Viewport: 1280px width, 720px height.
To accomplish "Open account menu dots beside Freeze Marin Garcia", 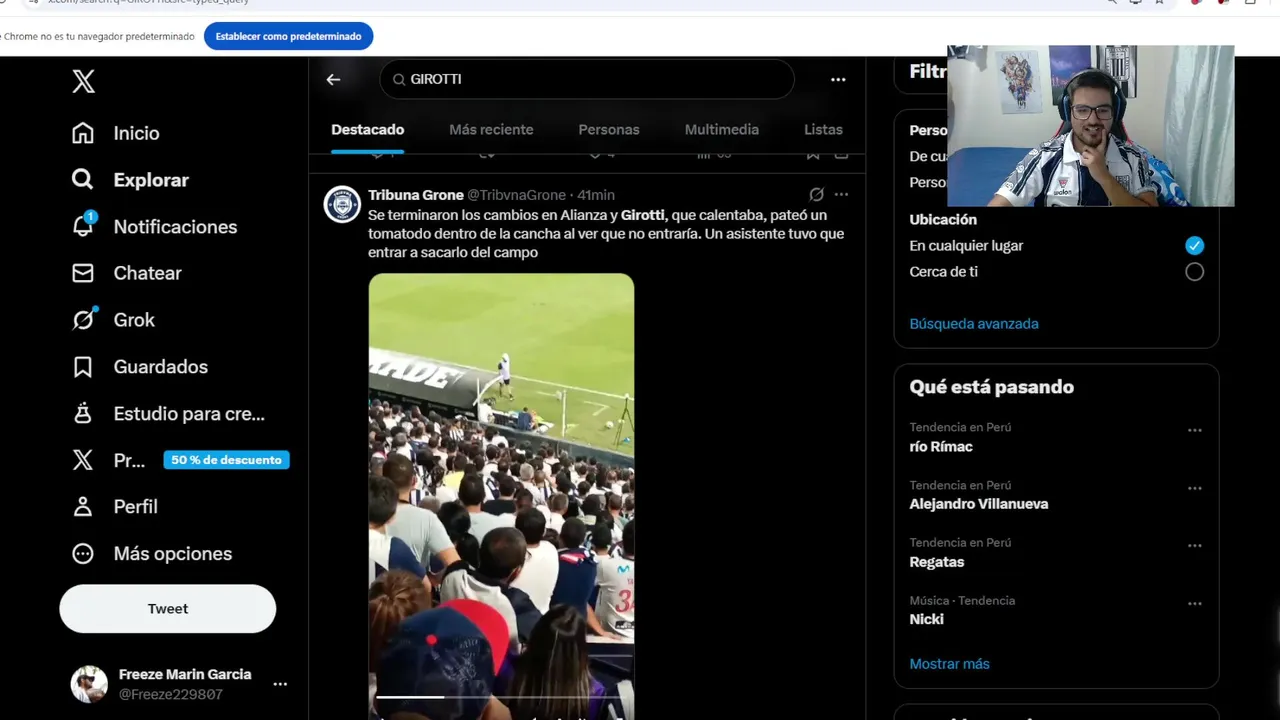I will tap(280, 684).
